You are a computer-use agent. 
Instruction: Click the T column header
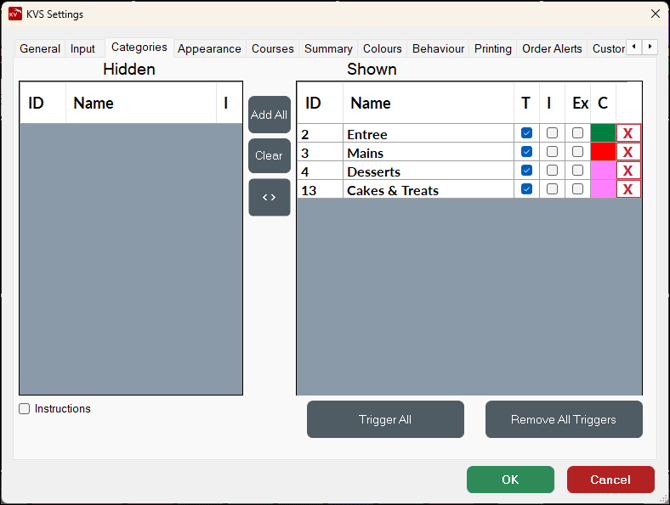pyautogui.click(x=526, y=103)
